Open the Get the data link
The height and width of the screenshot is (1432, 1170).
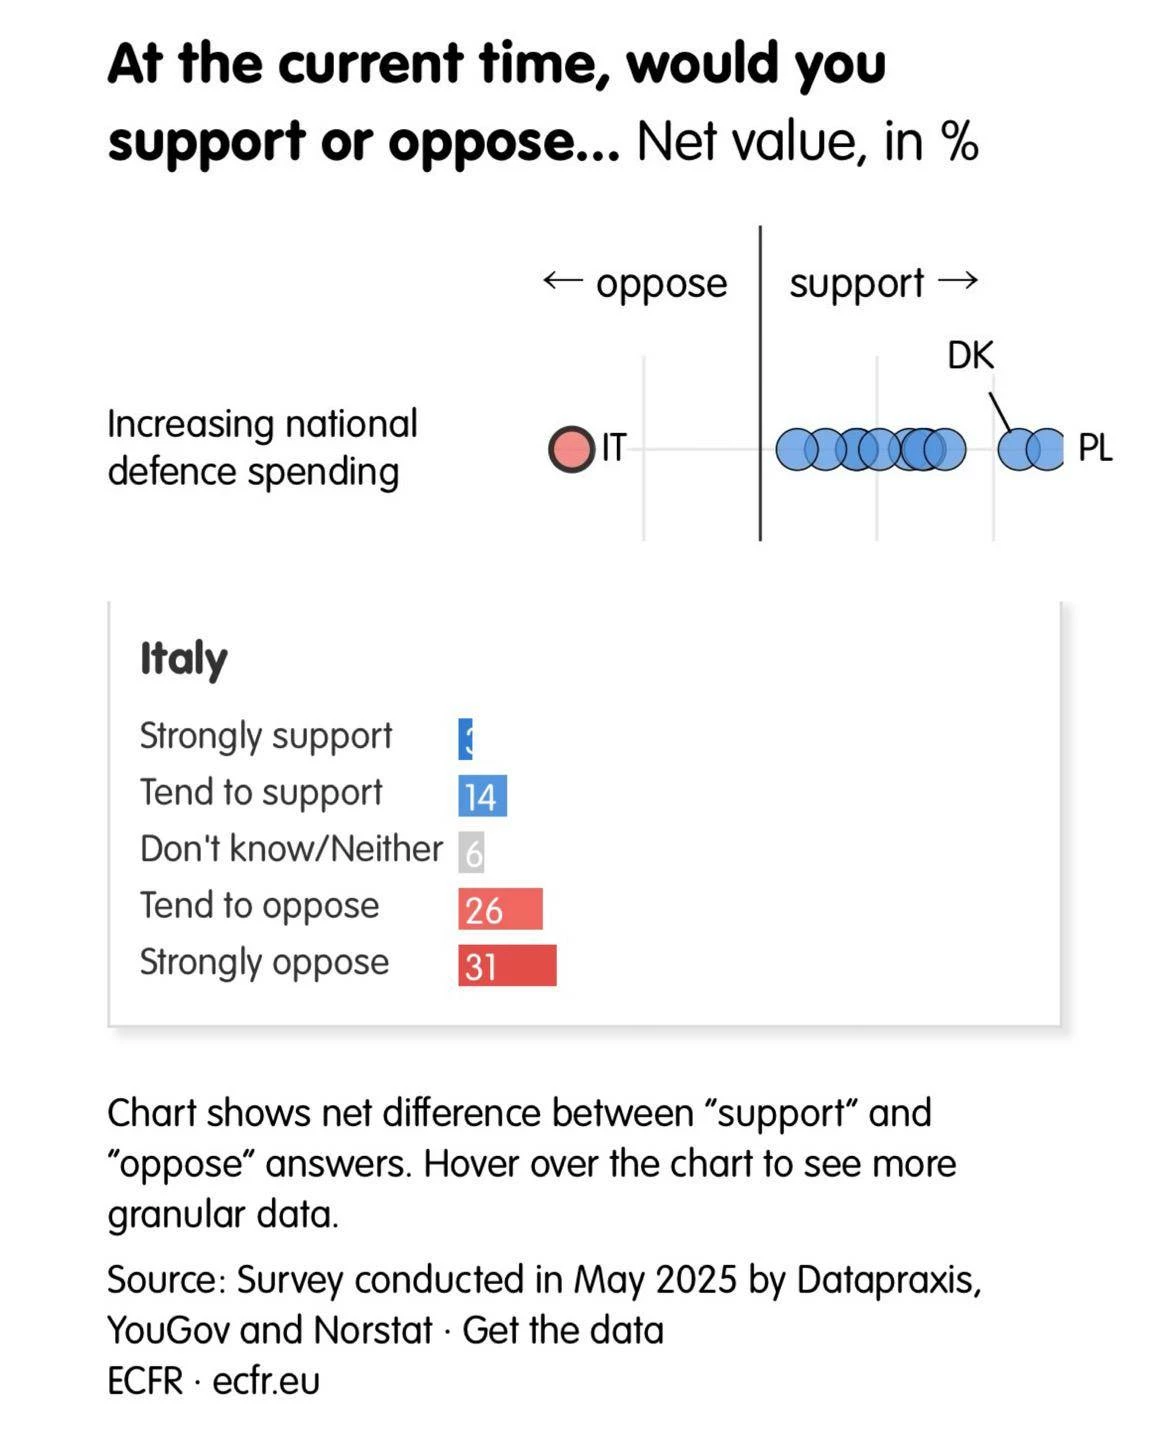click(563, 1330)
